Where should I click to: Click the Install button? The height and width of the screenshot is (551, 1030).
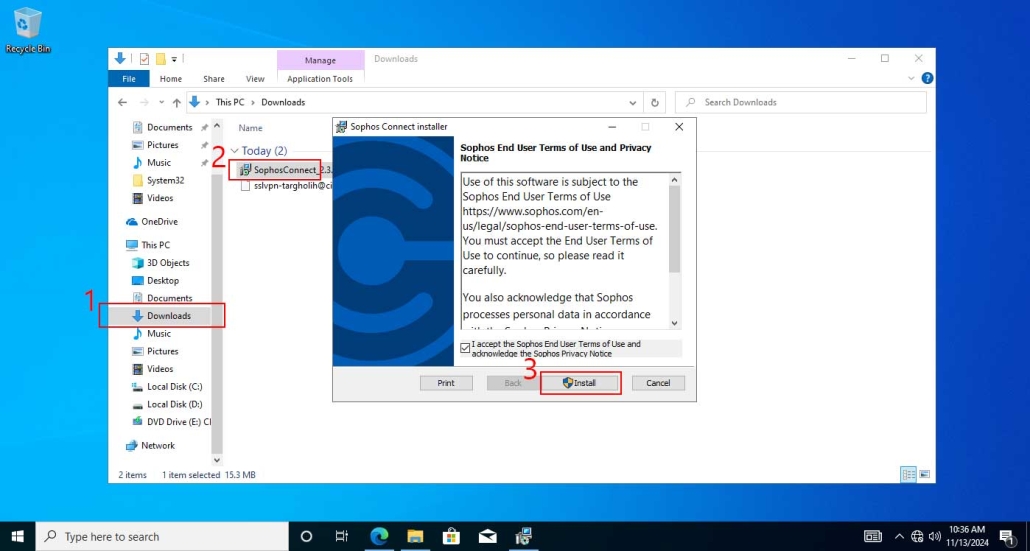[579, 383]
